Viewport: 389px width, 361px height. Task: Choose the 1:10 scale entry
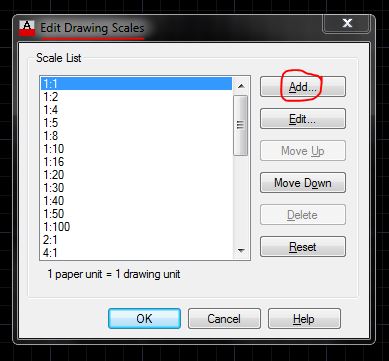(136, 149)
